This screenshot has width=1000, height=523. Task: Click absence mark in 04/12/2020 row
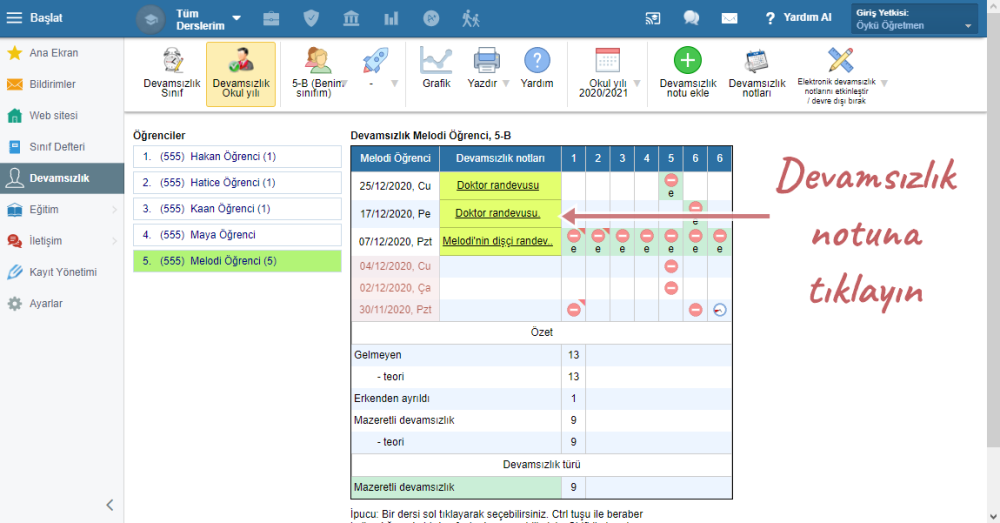click(670, 266)
